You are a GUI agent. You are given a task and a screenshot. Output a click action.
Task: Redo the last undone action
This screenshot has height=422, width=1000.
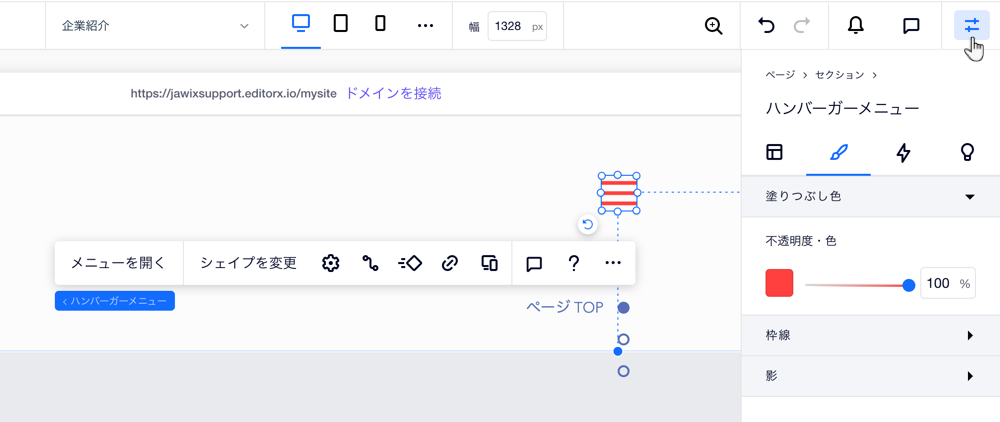pos(802,25)
